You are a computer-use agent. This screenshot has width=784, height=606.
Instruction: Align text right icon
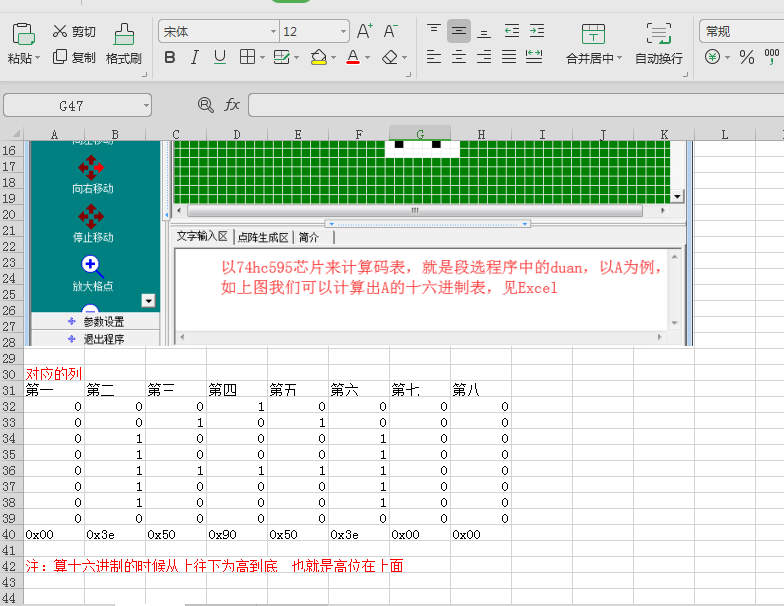(x=484, y=56)
